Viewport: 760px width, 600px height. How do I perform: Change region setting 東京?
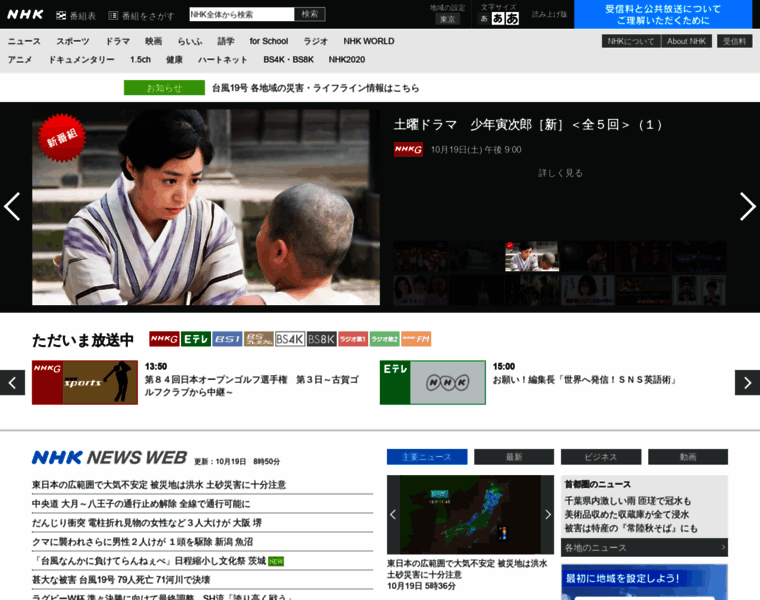coord(447,19)
